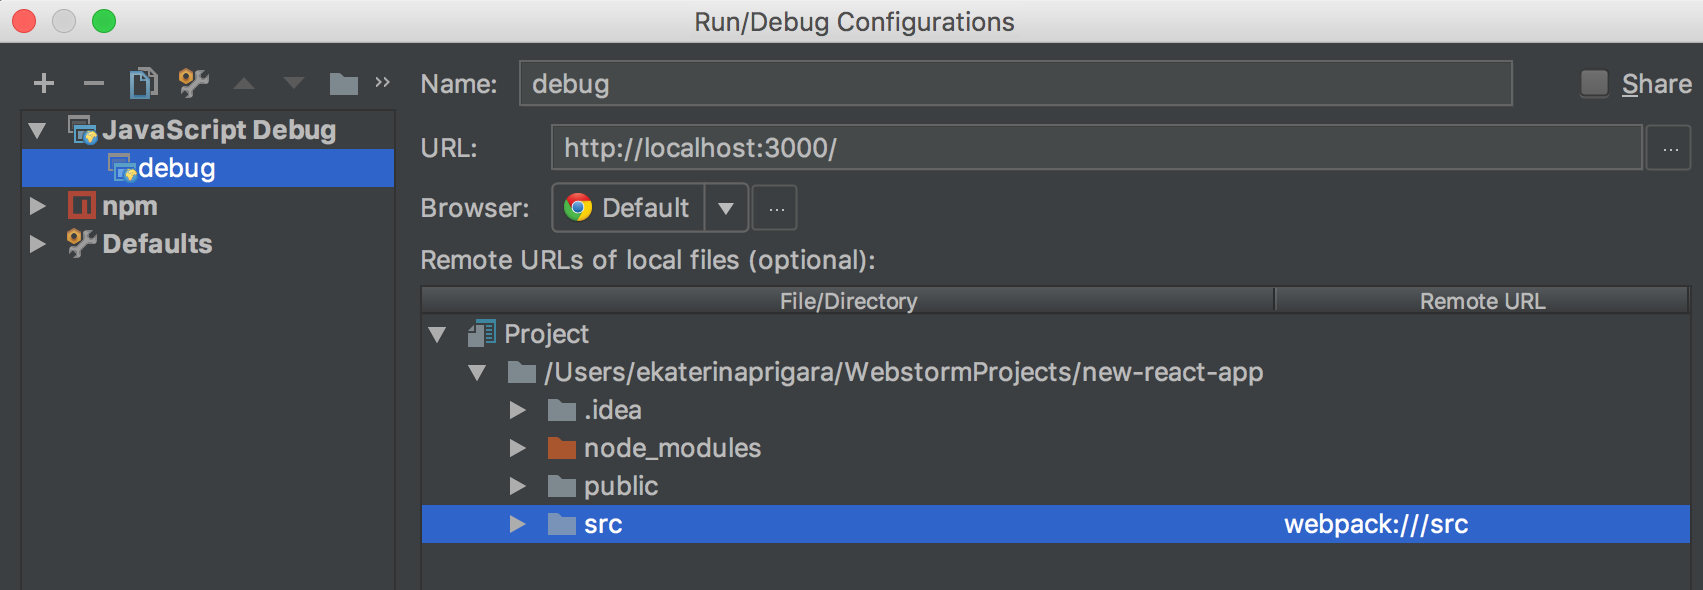Collapse the new-react-app directory node
The width and height of the screenshot is (1703, 590).
pyautogui.click(x=477, y=373)
